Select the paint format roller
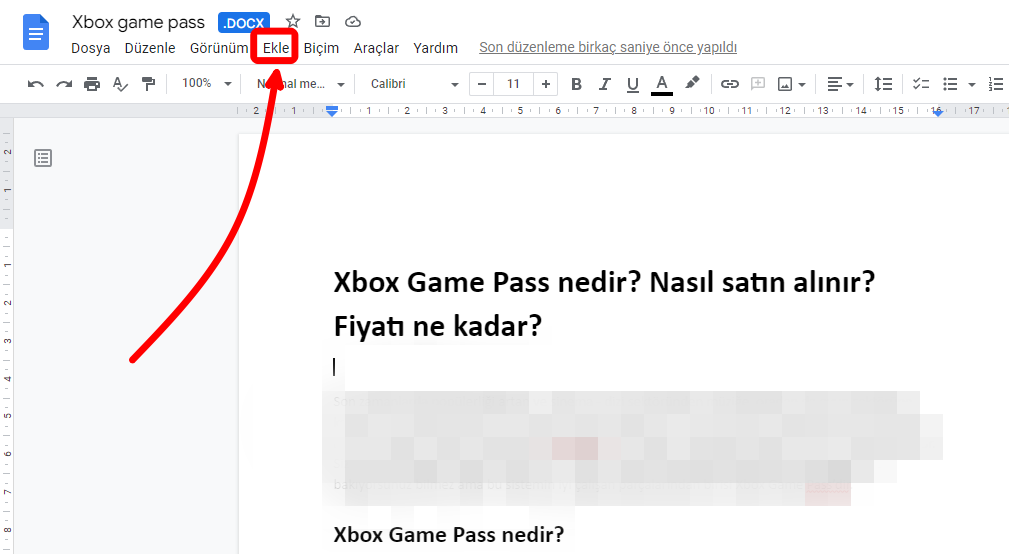The image size is (1009, 554). pos(148,84)
